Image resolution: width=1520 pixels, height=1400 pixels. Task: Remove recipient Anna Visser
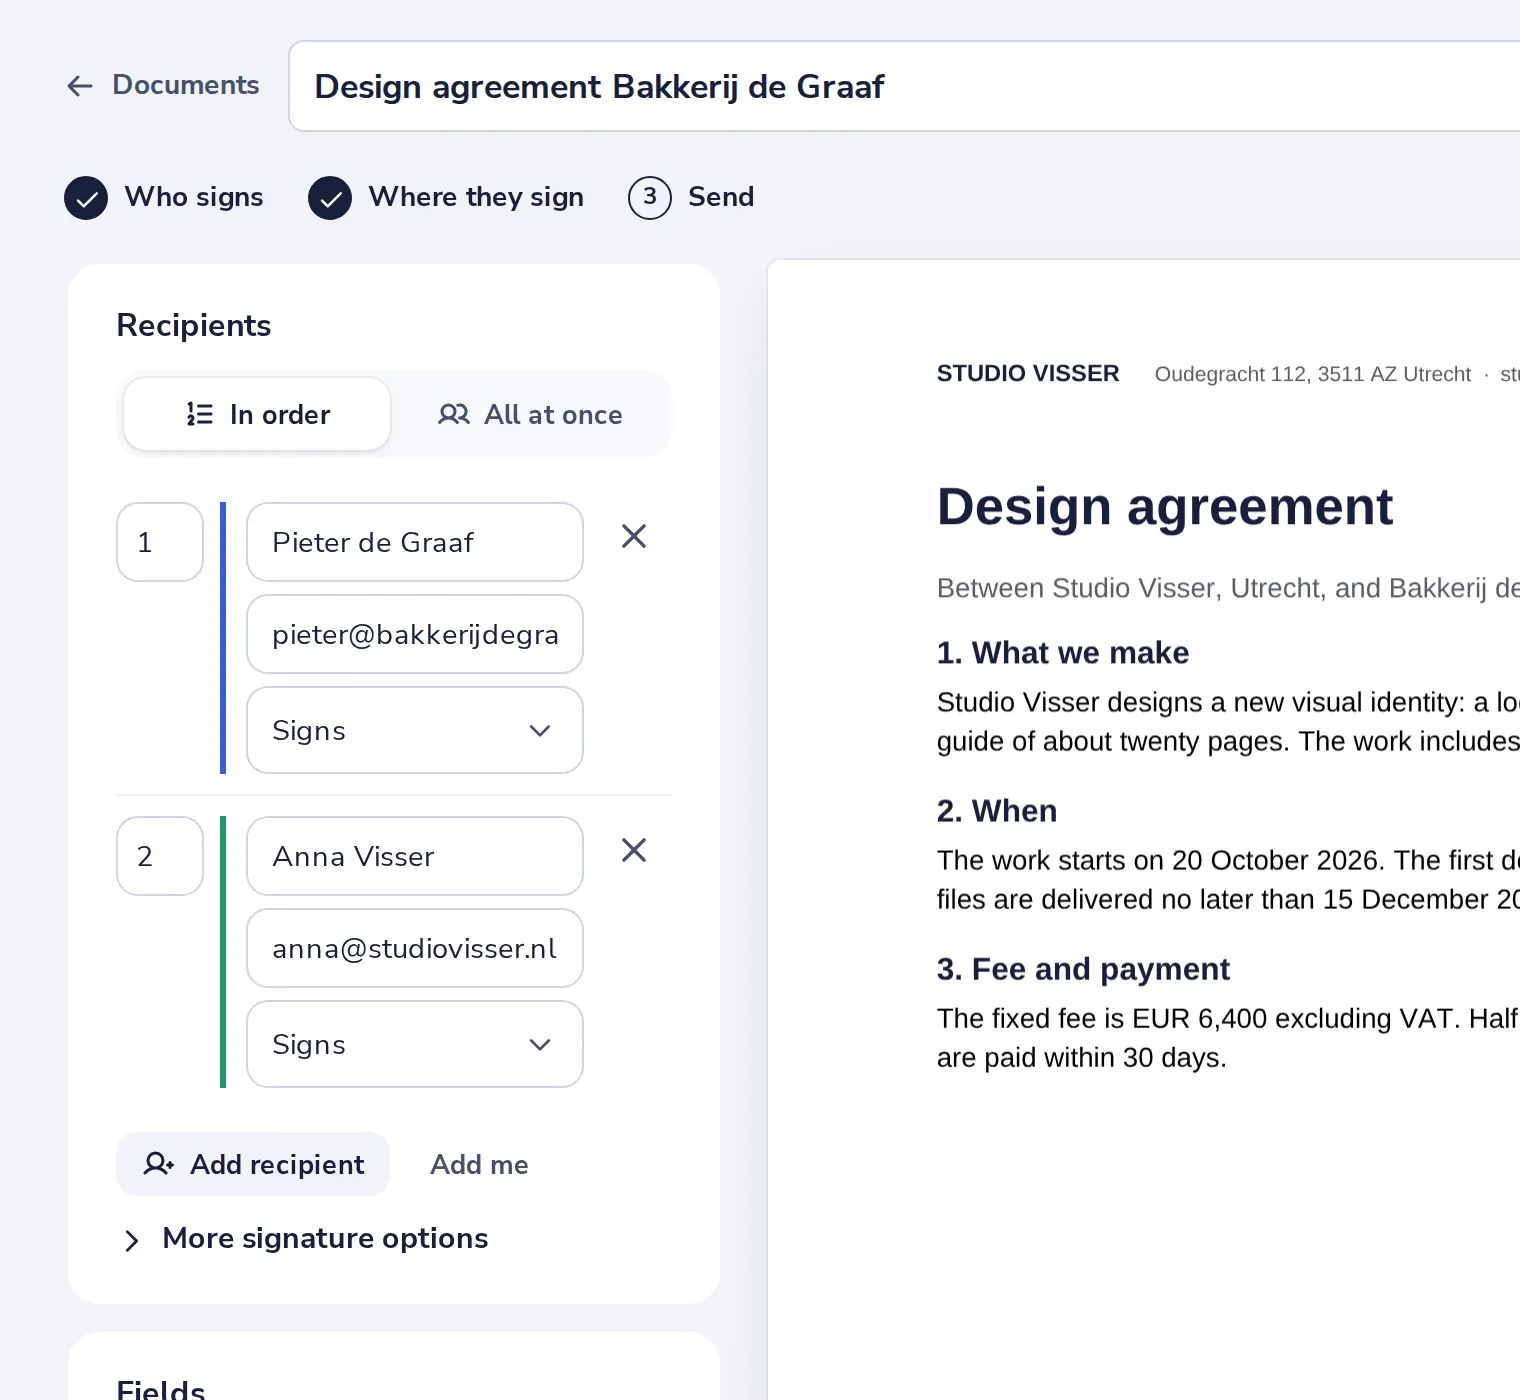[634, 851]
